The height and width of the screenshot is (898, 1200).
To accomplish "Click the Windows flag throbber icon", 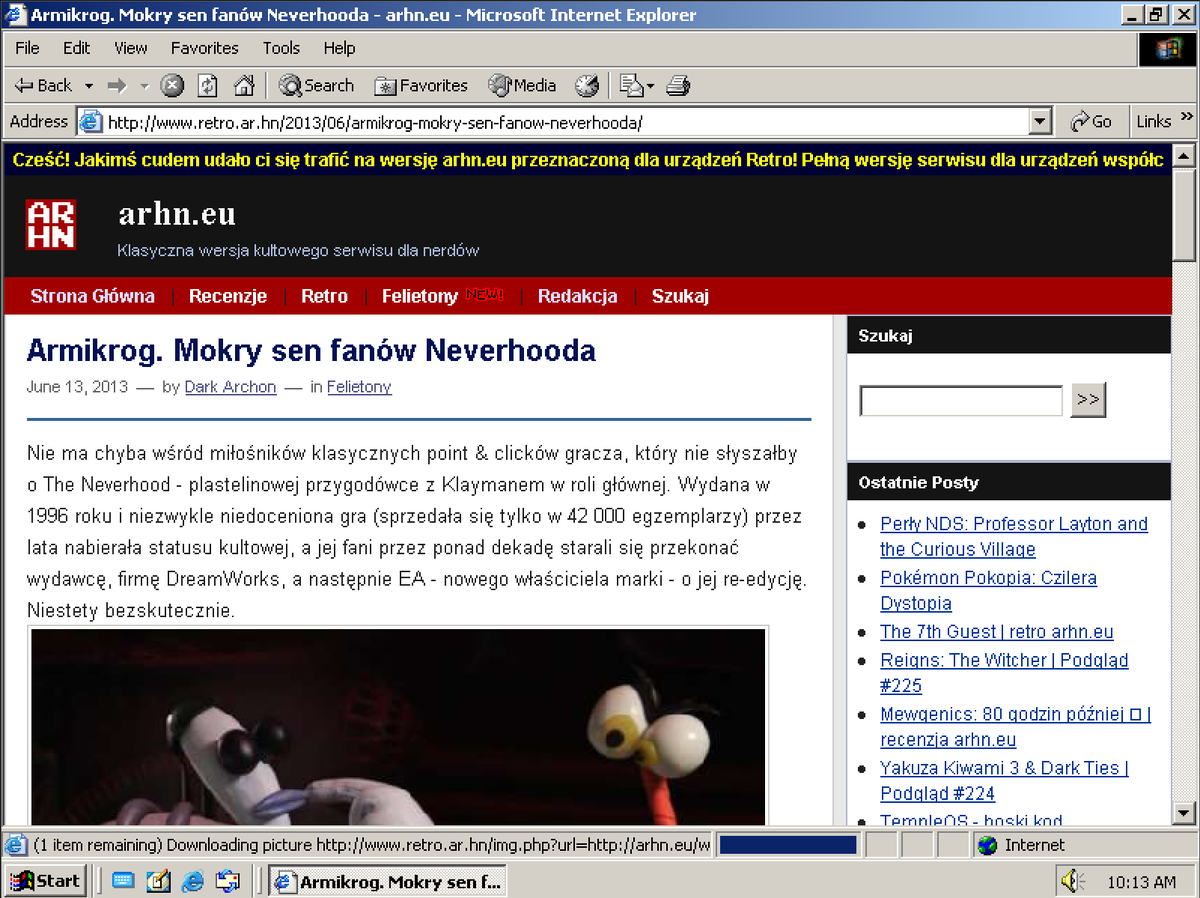I will coord(1167,49).
